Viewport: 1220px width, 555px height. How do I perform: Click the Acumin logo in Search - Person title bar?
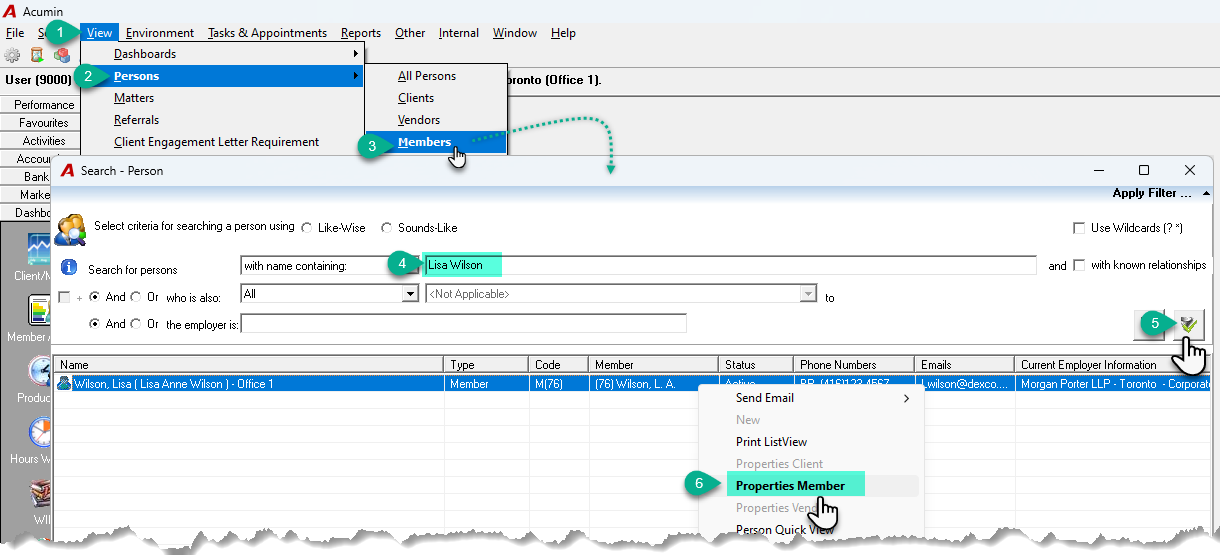click(68, 170)
